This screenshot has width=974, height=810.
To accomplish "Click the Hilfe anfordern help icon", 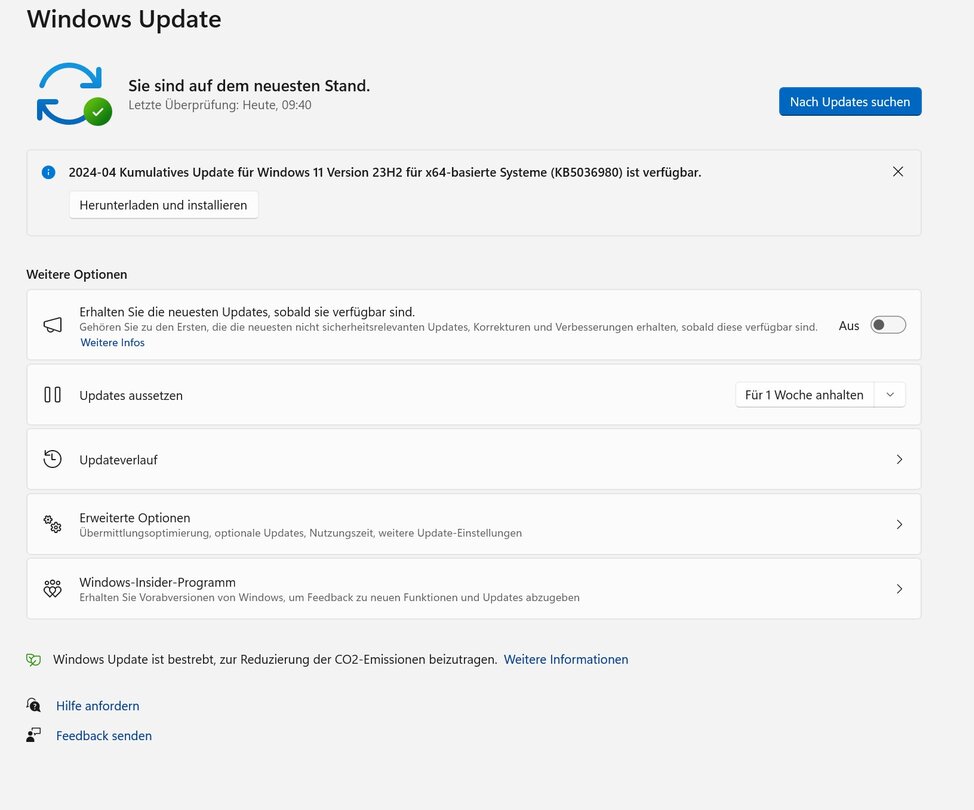I will 34,706.
